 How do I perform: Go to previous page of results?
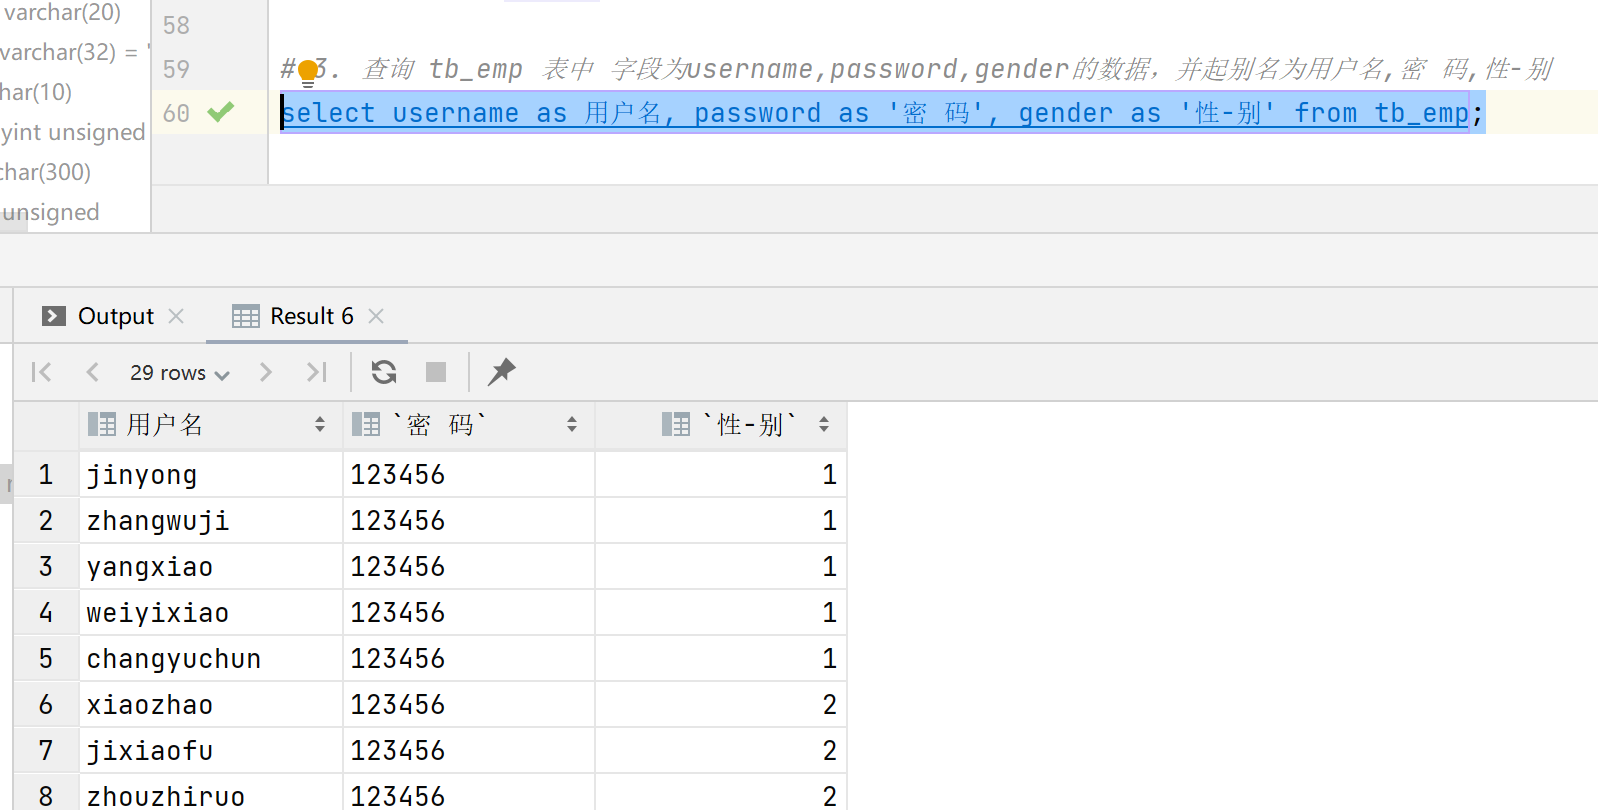coord(93,372)
